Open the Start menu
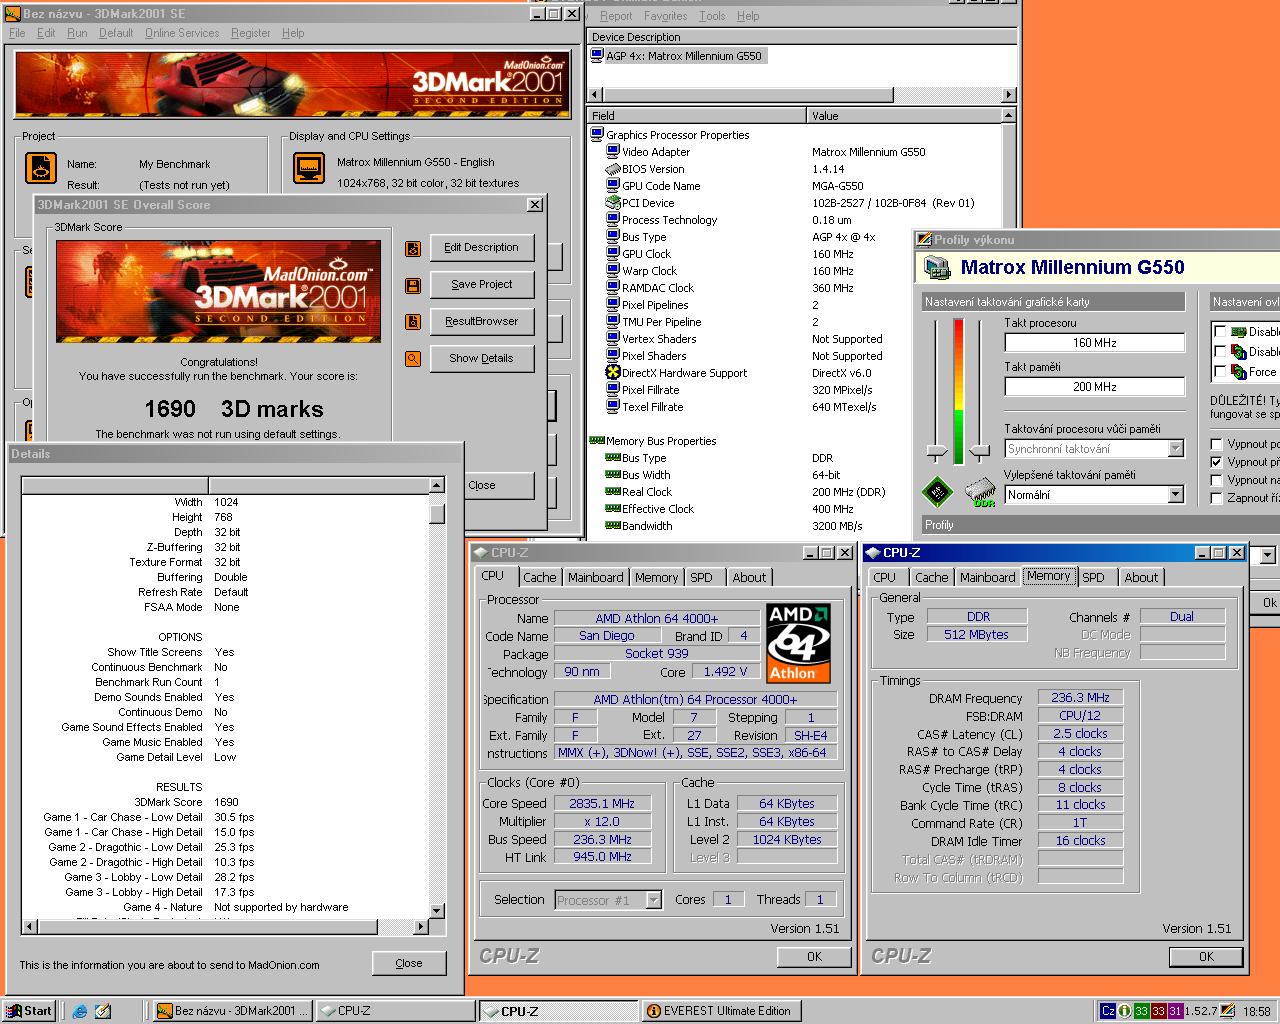1280x1024 pixels. tap(29, 1011)
